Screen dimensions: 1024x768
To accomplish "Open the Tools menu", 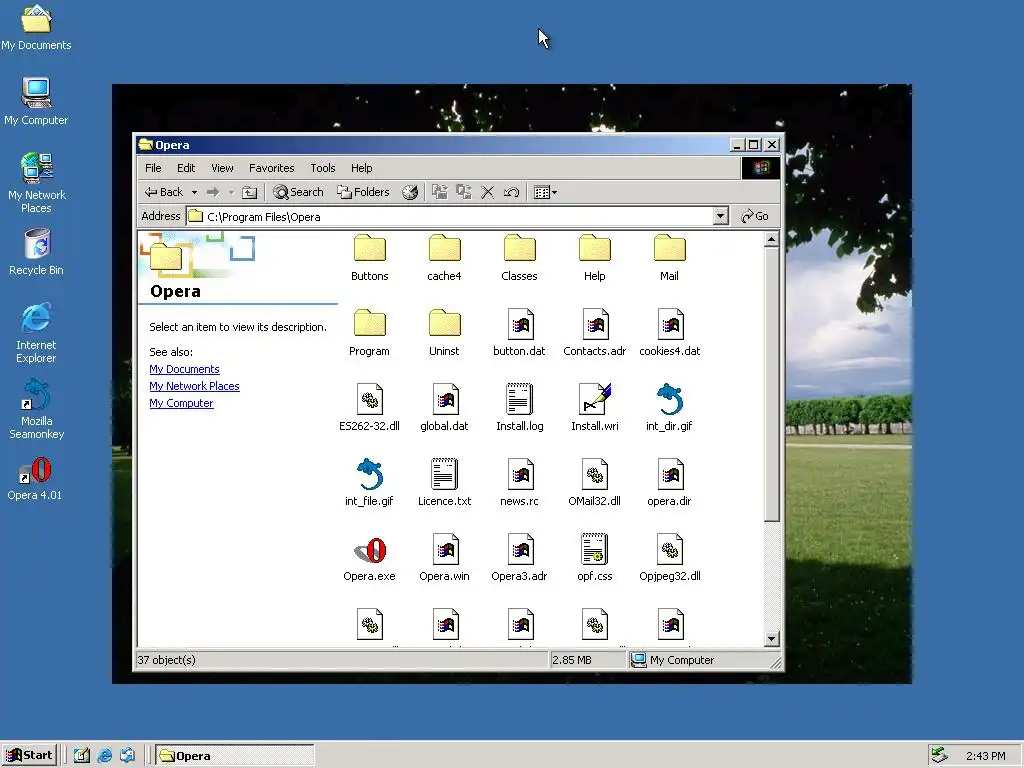I will (323, 168).
